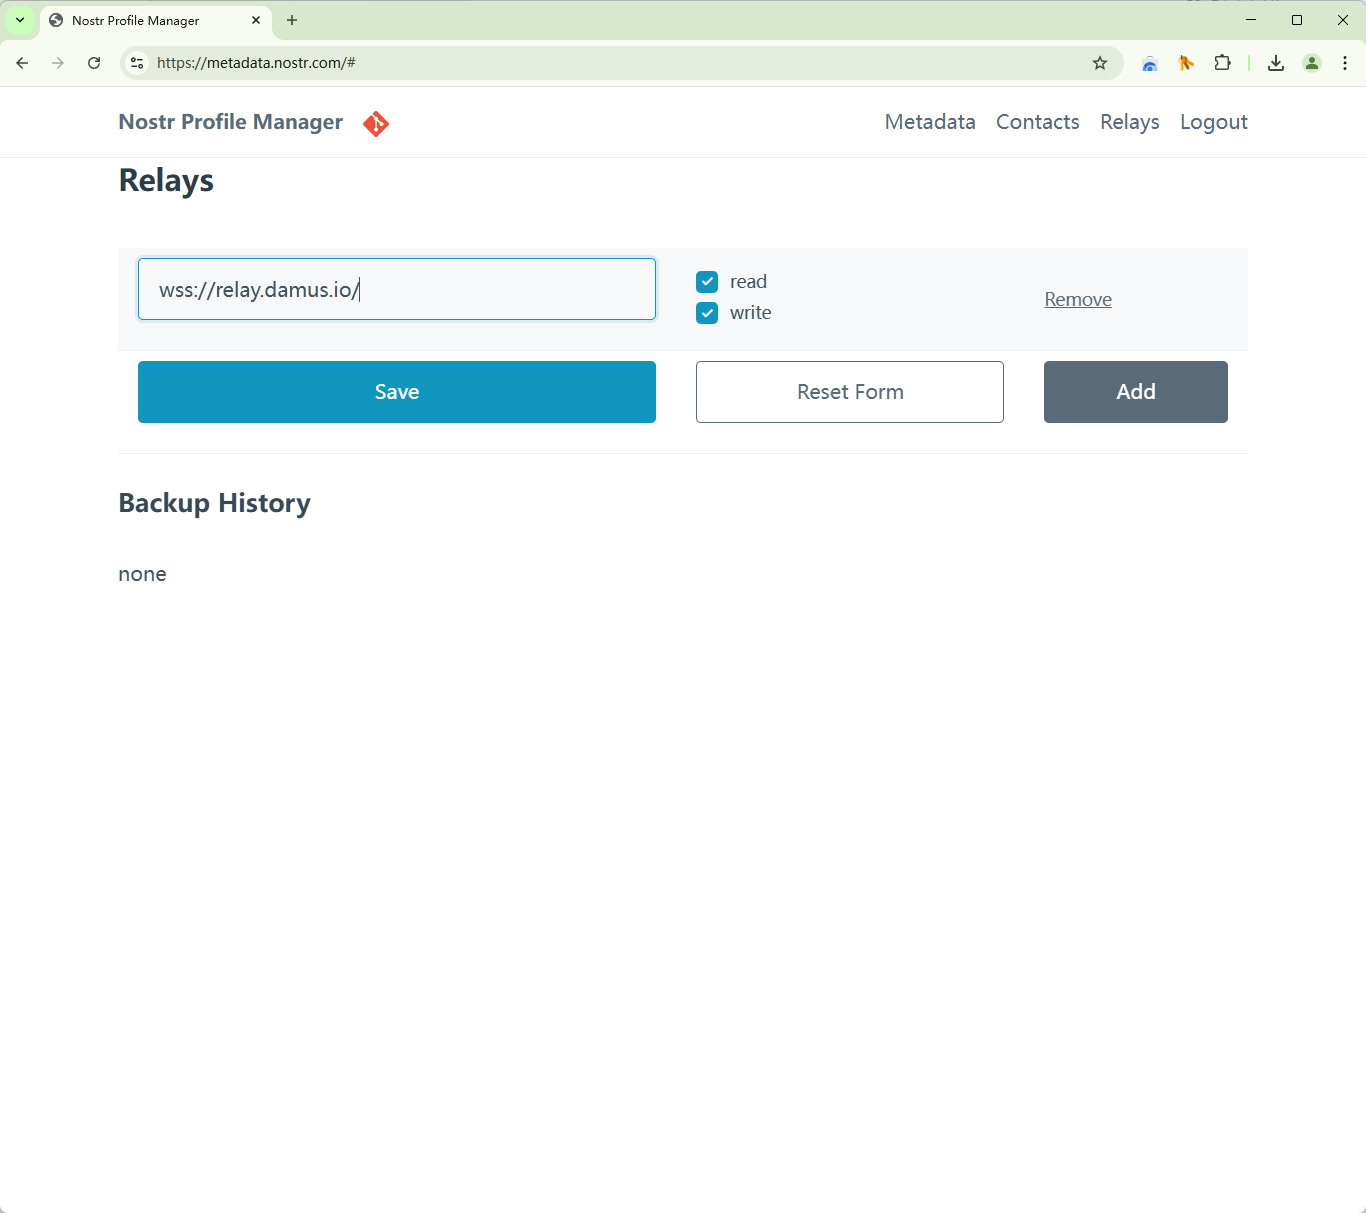Uncheck the read checkbox

click(x=707, y=282)
